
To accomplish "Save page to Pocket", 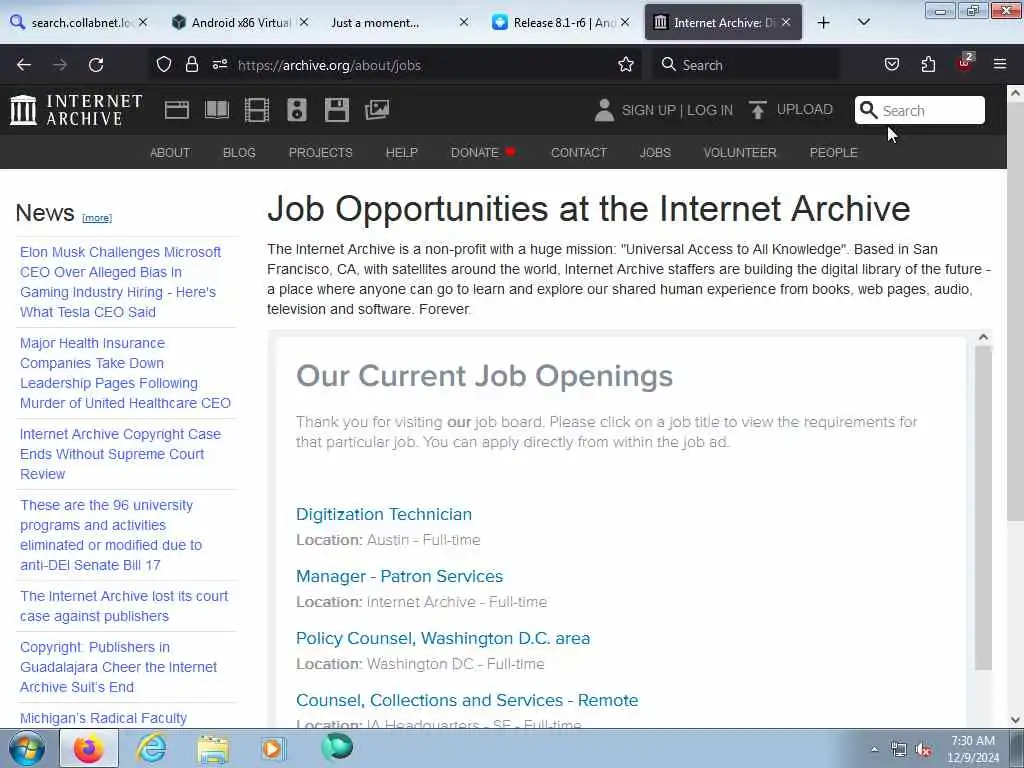I will coord(892,64).
